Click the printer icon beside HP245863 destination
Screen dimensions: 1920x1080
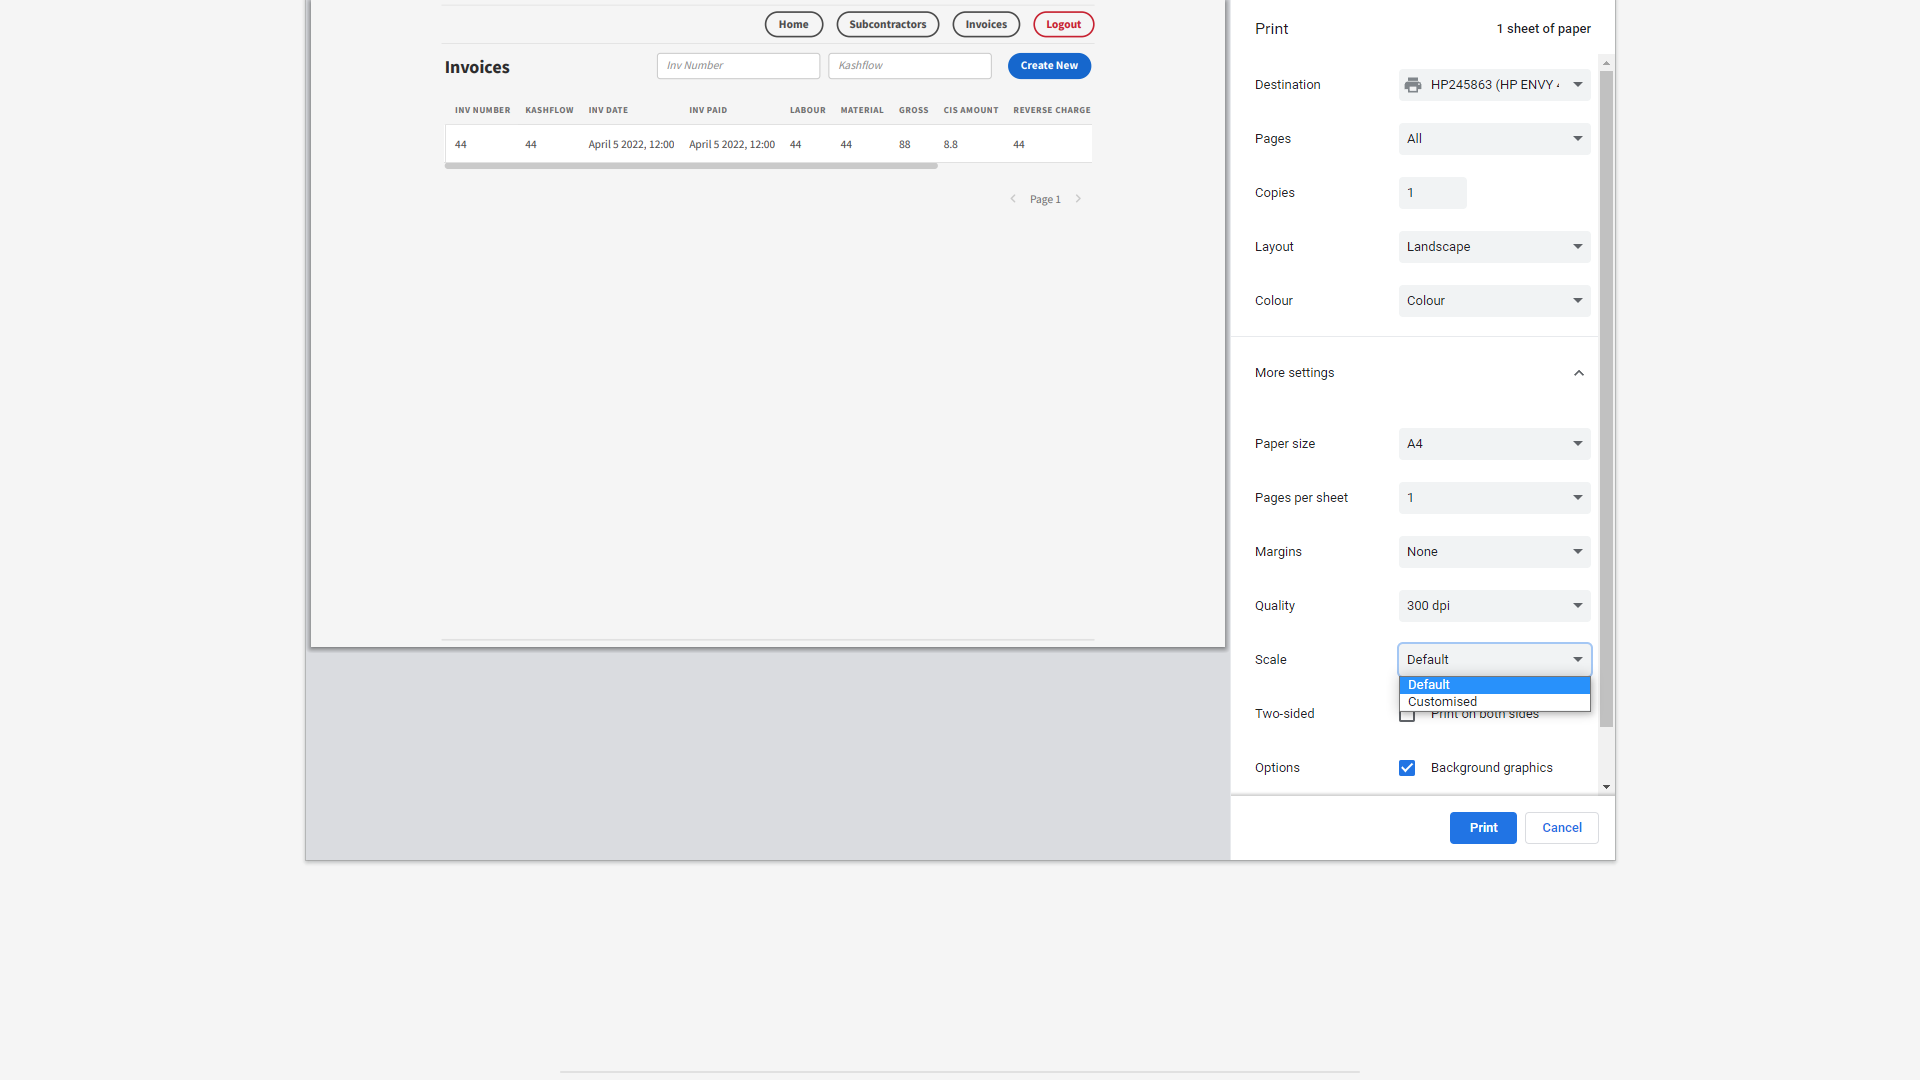click(1412, 85)
